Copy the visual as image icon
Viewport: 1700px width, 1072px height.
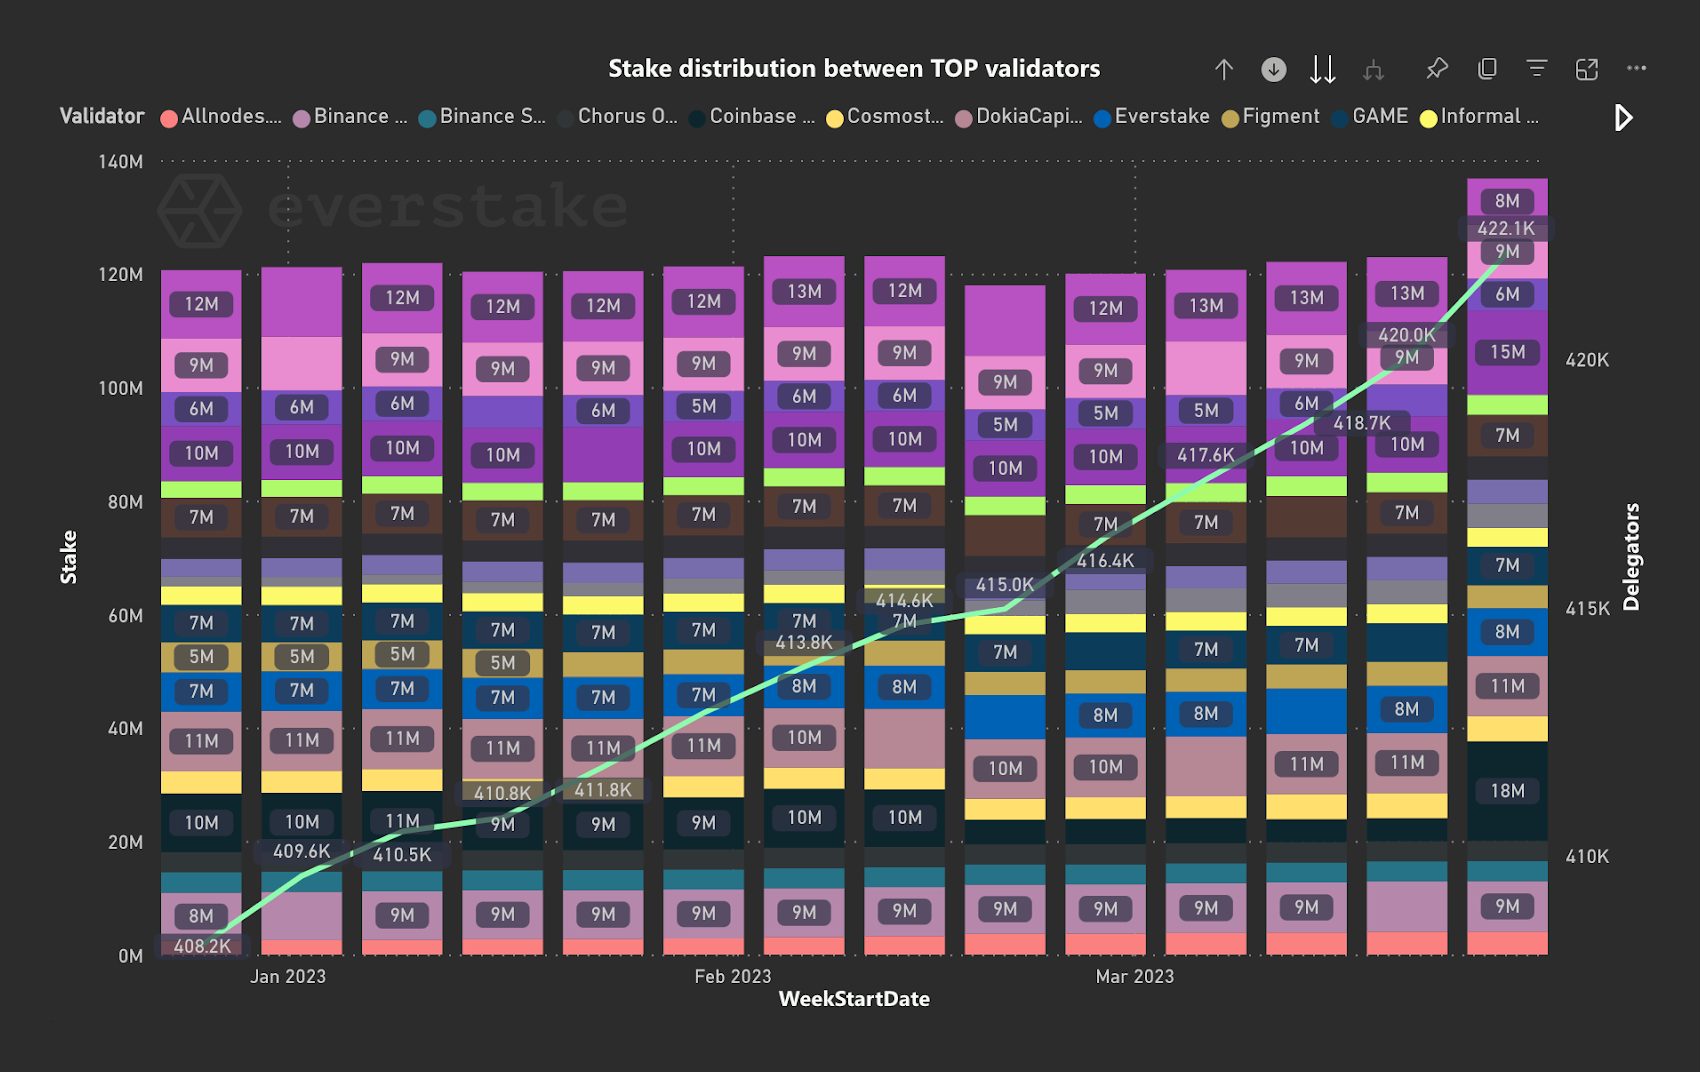point(1487,68)
